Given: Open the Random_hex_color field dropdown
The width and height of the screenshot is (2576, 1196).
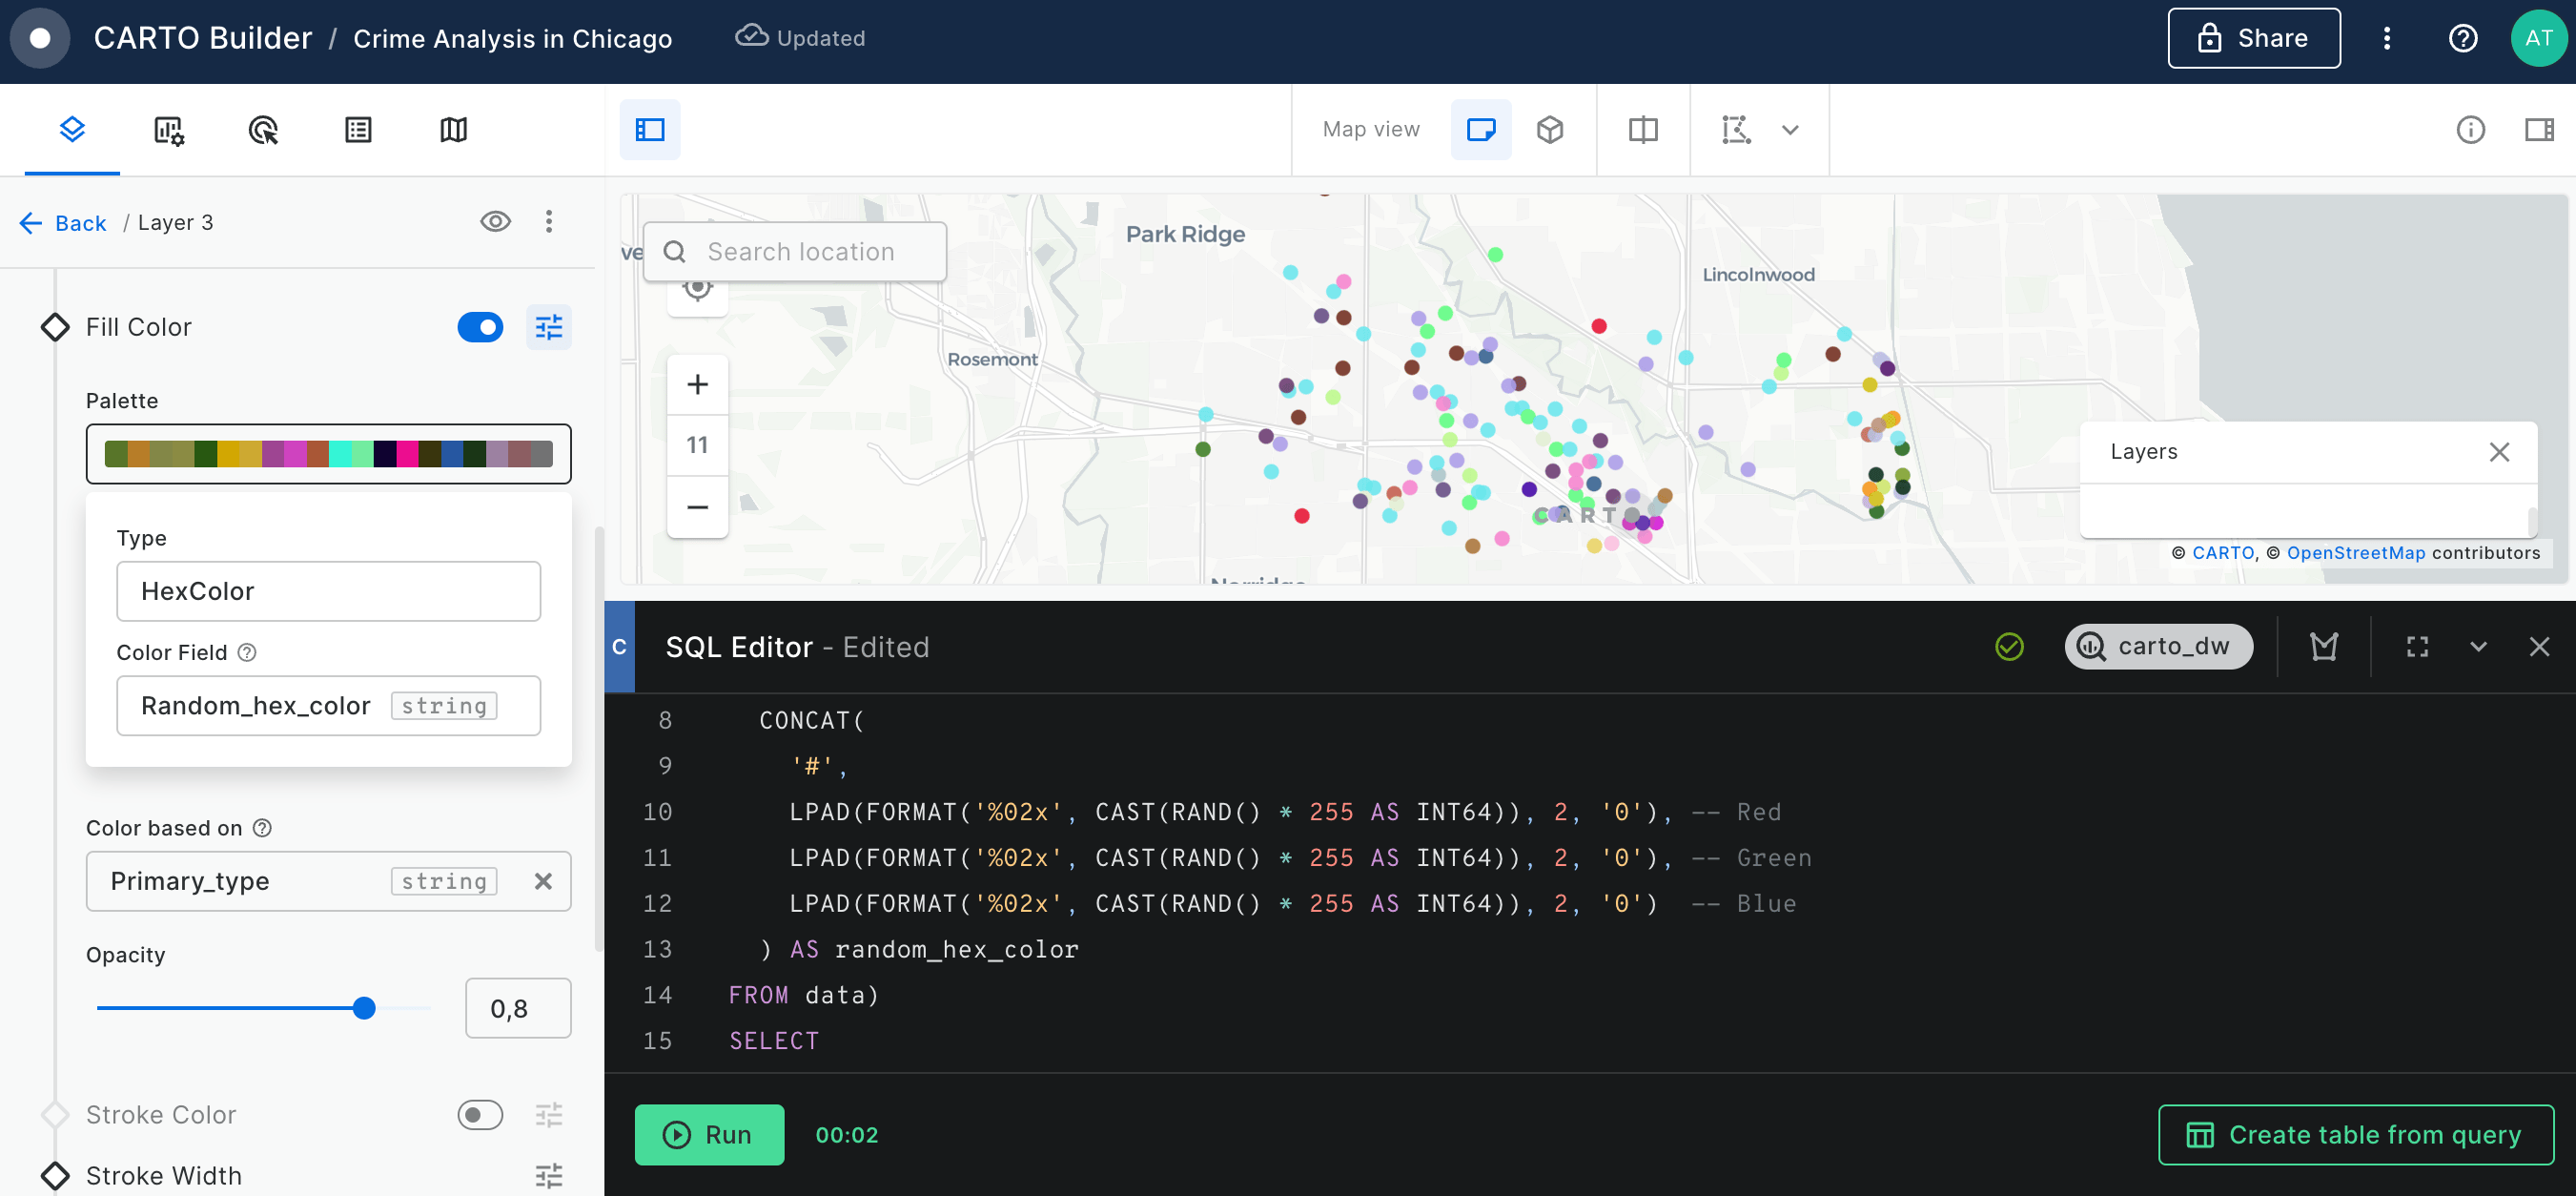Looking at the screenshot, I should tap(328, 705).
